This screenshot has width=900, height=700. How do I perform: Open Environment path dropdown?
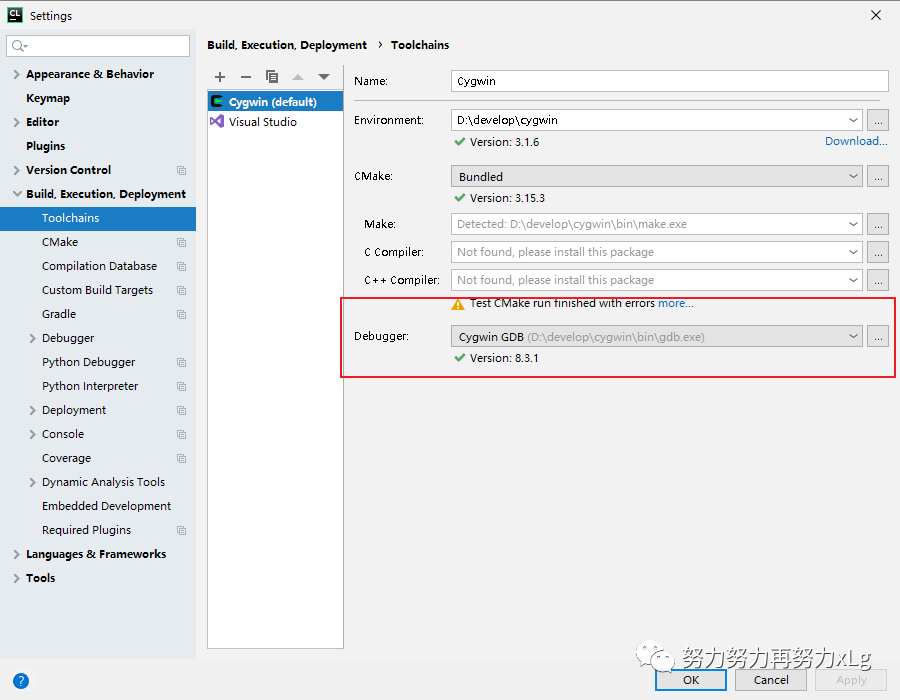coord(853,120)
